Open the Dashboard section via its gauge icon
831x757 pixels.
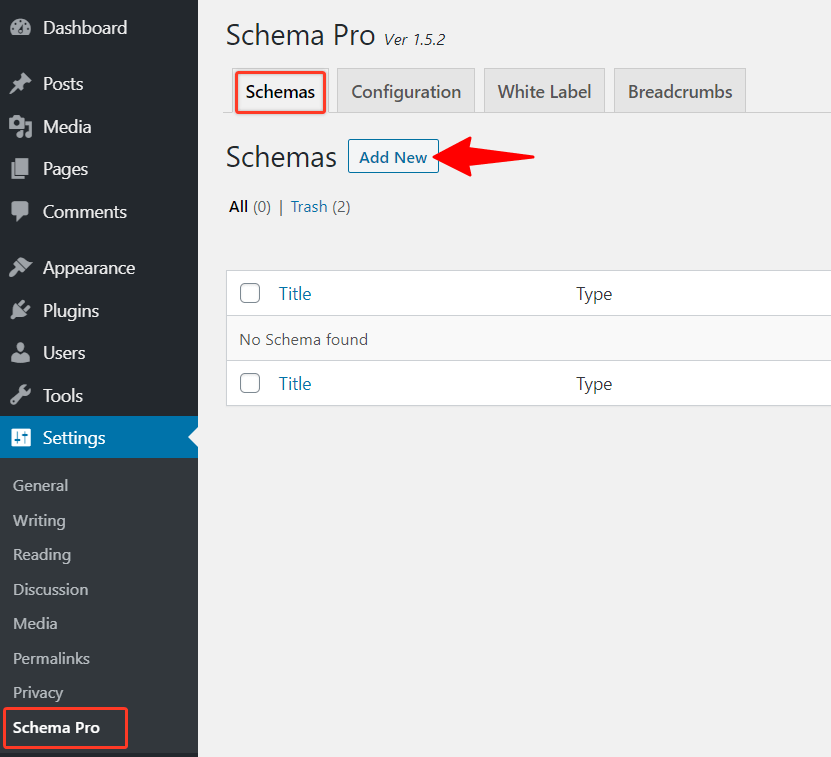click(22, 27)
